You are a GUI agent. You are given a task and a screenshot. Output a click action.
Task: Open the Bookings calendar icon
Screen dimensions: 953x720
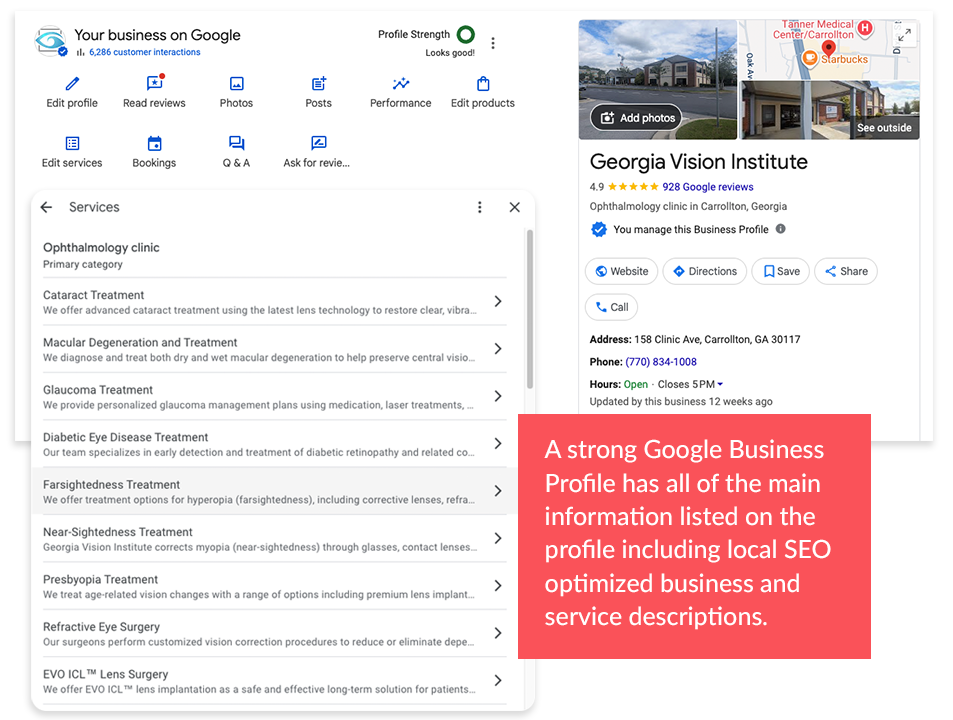pos(154,144)
